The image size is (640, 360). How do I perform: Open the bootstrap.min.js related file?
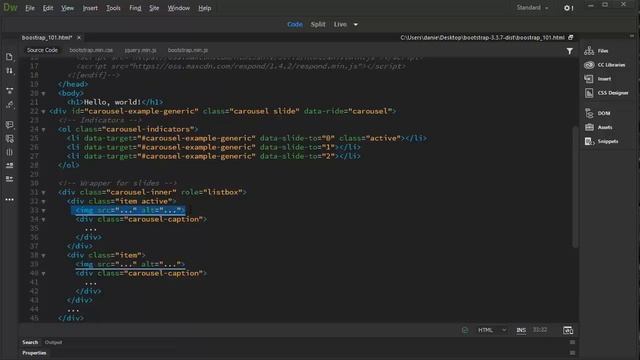[x=188, y=50]
